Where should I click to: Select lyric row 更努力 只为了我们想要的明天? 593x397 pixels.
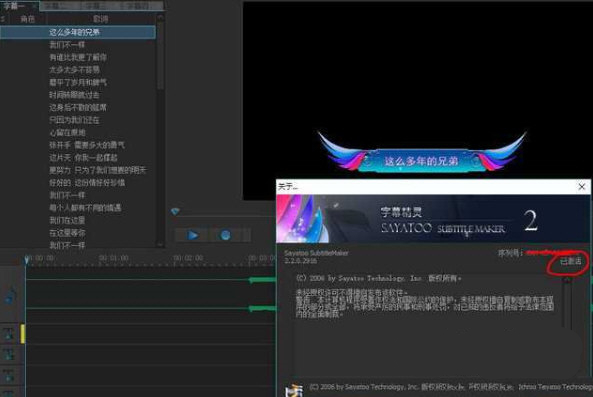click(x=78, y=170)
